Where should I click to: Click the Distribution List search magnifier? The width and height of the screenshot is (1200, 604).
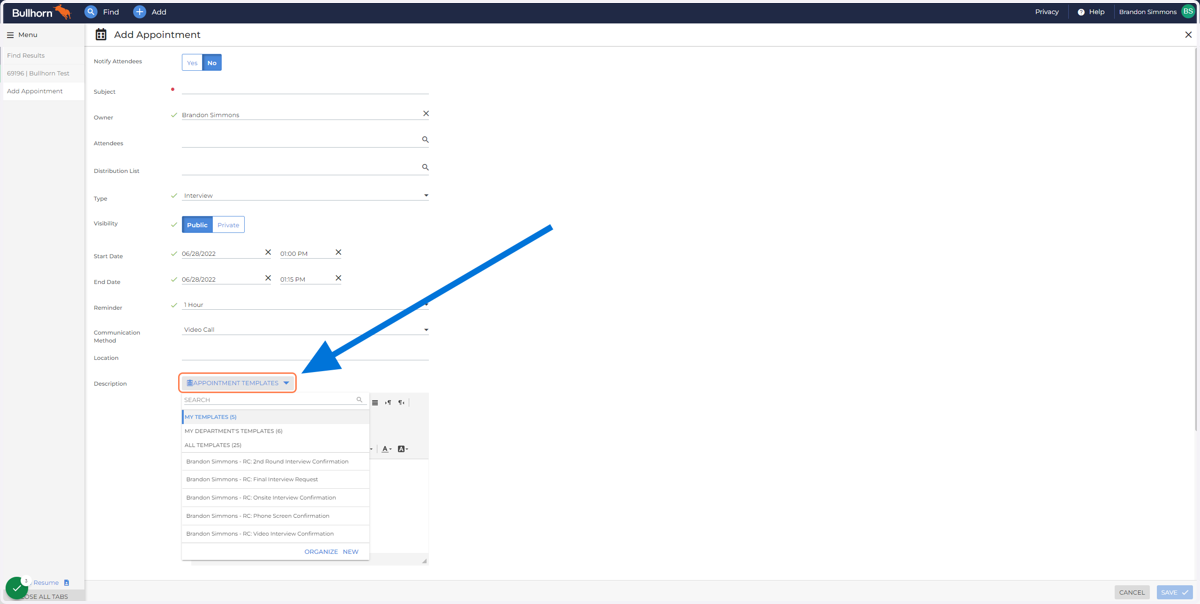[x=425, y=167]
